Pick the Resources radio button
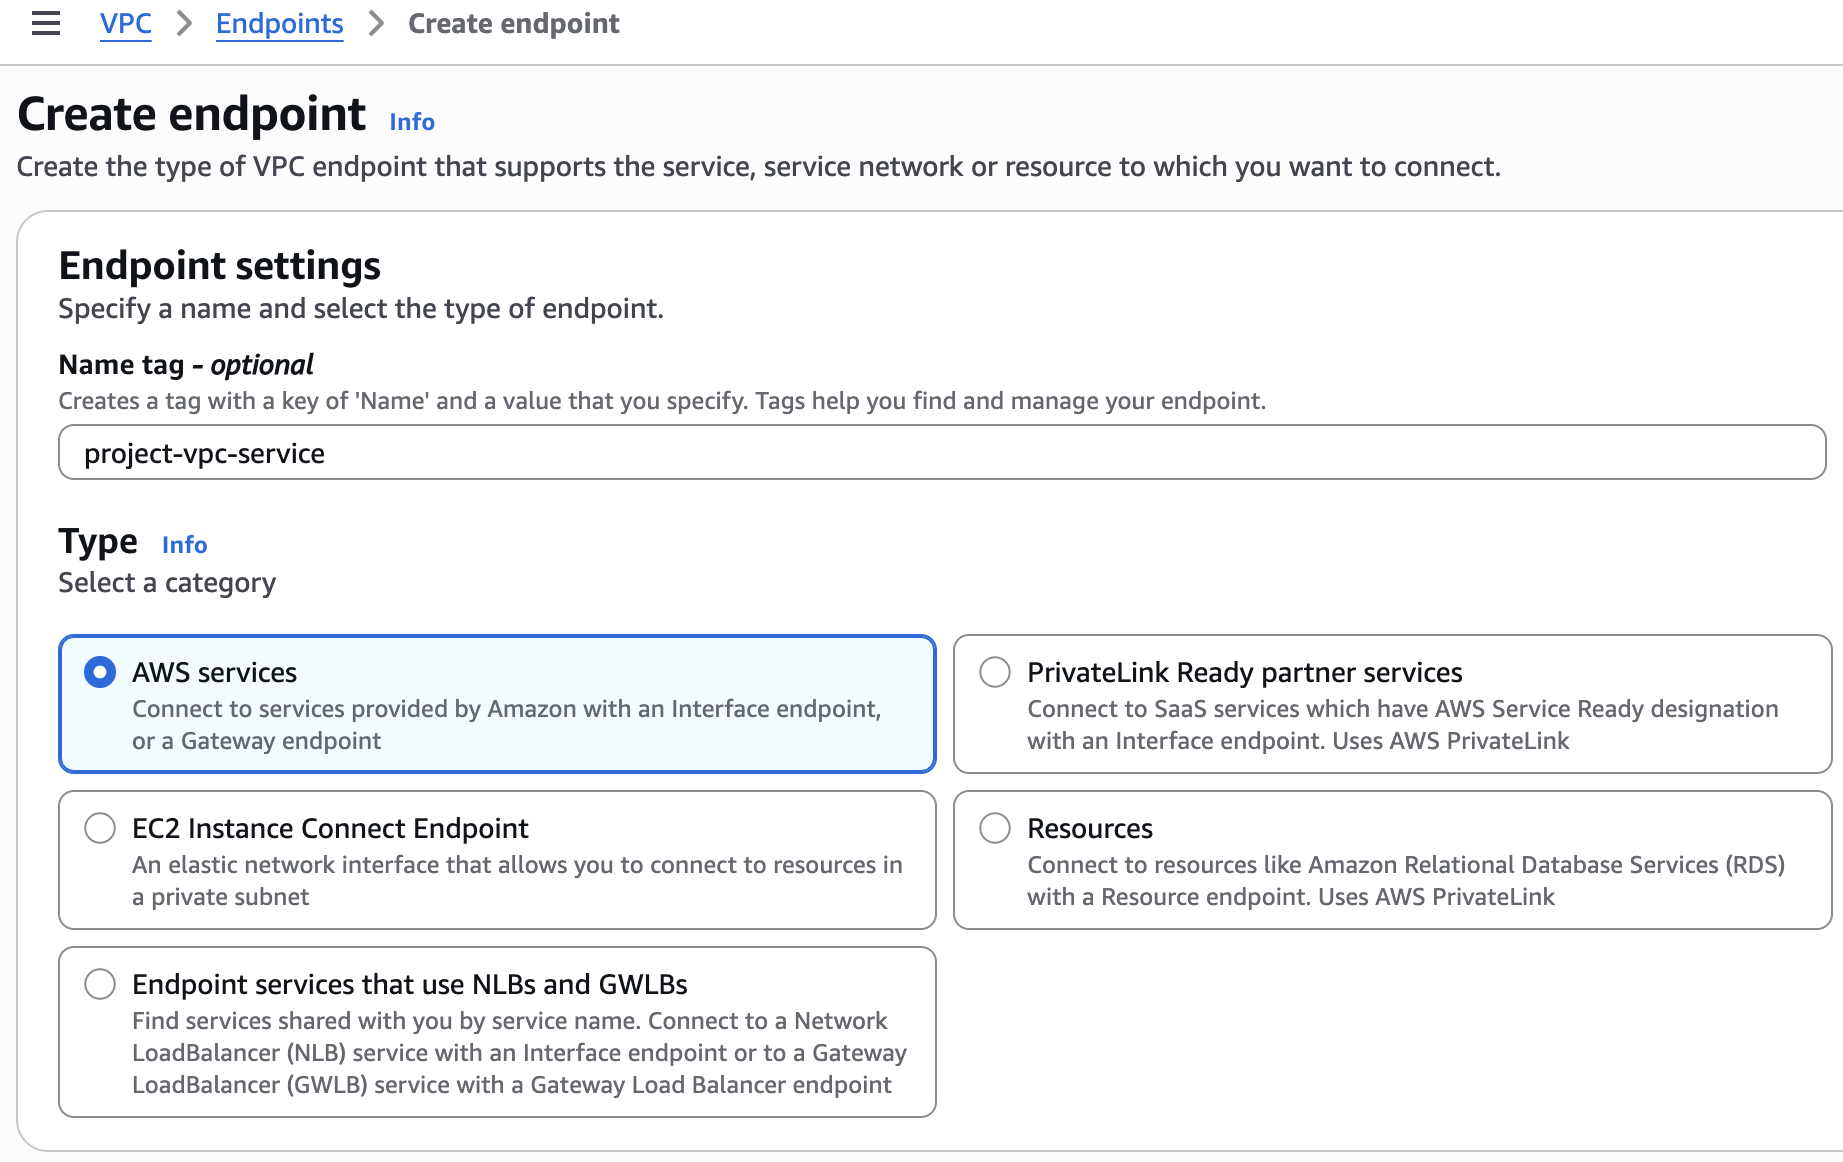Viewport: 1843px width, 1162px height. (x=995, y=828)
